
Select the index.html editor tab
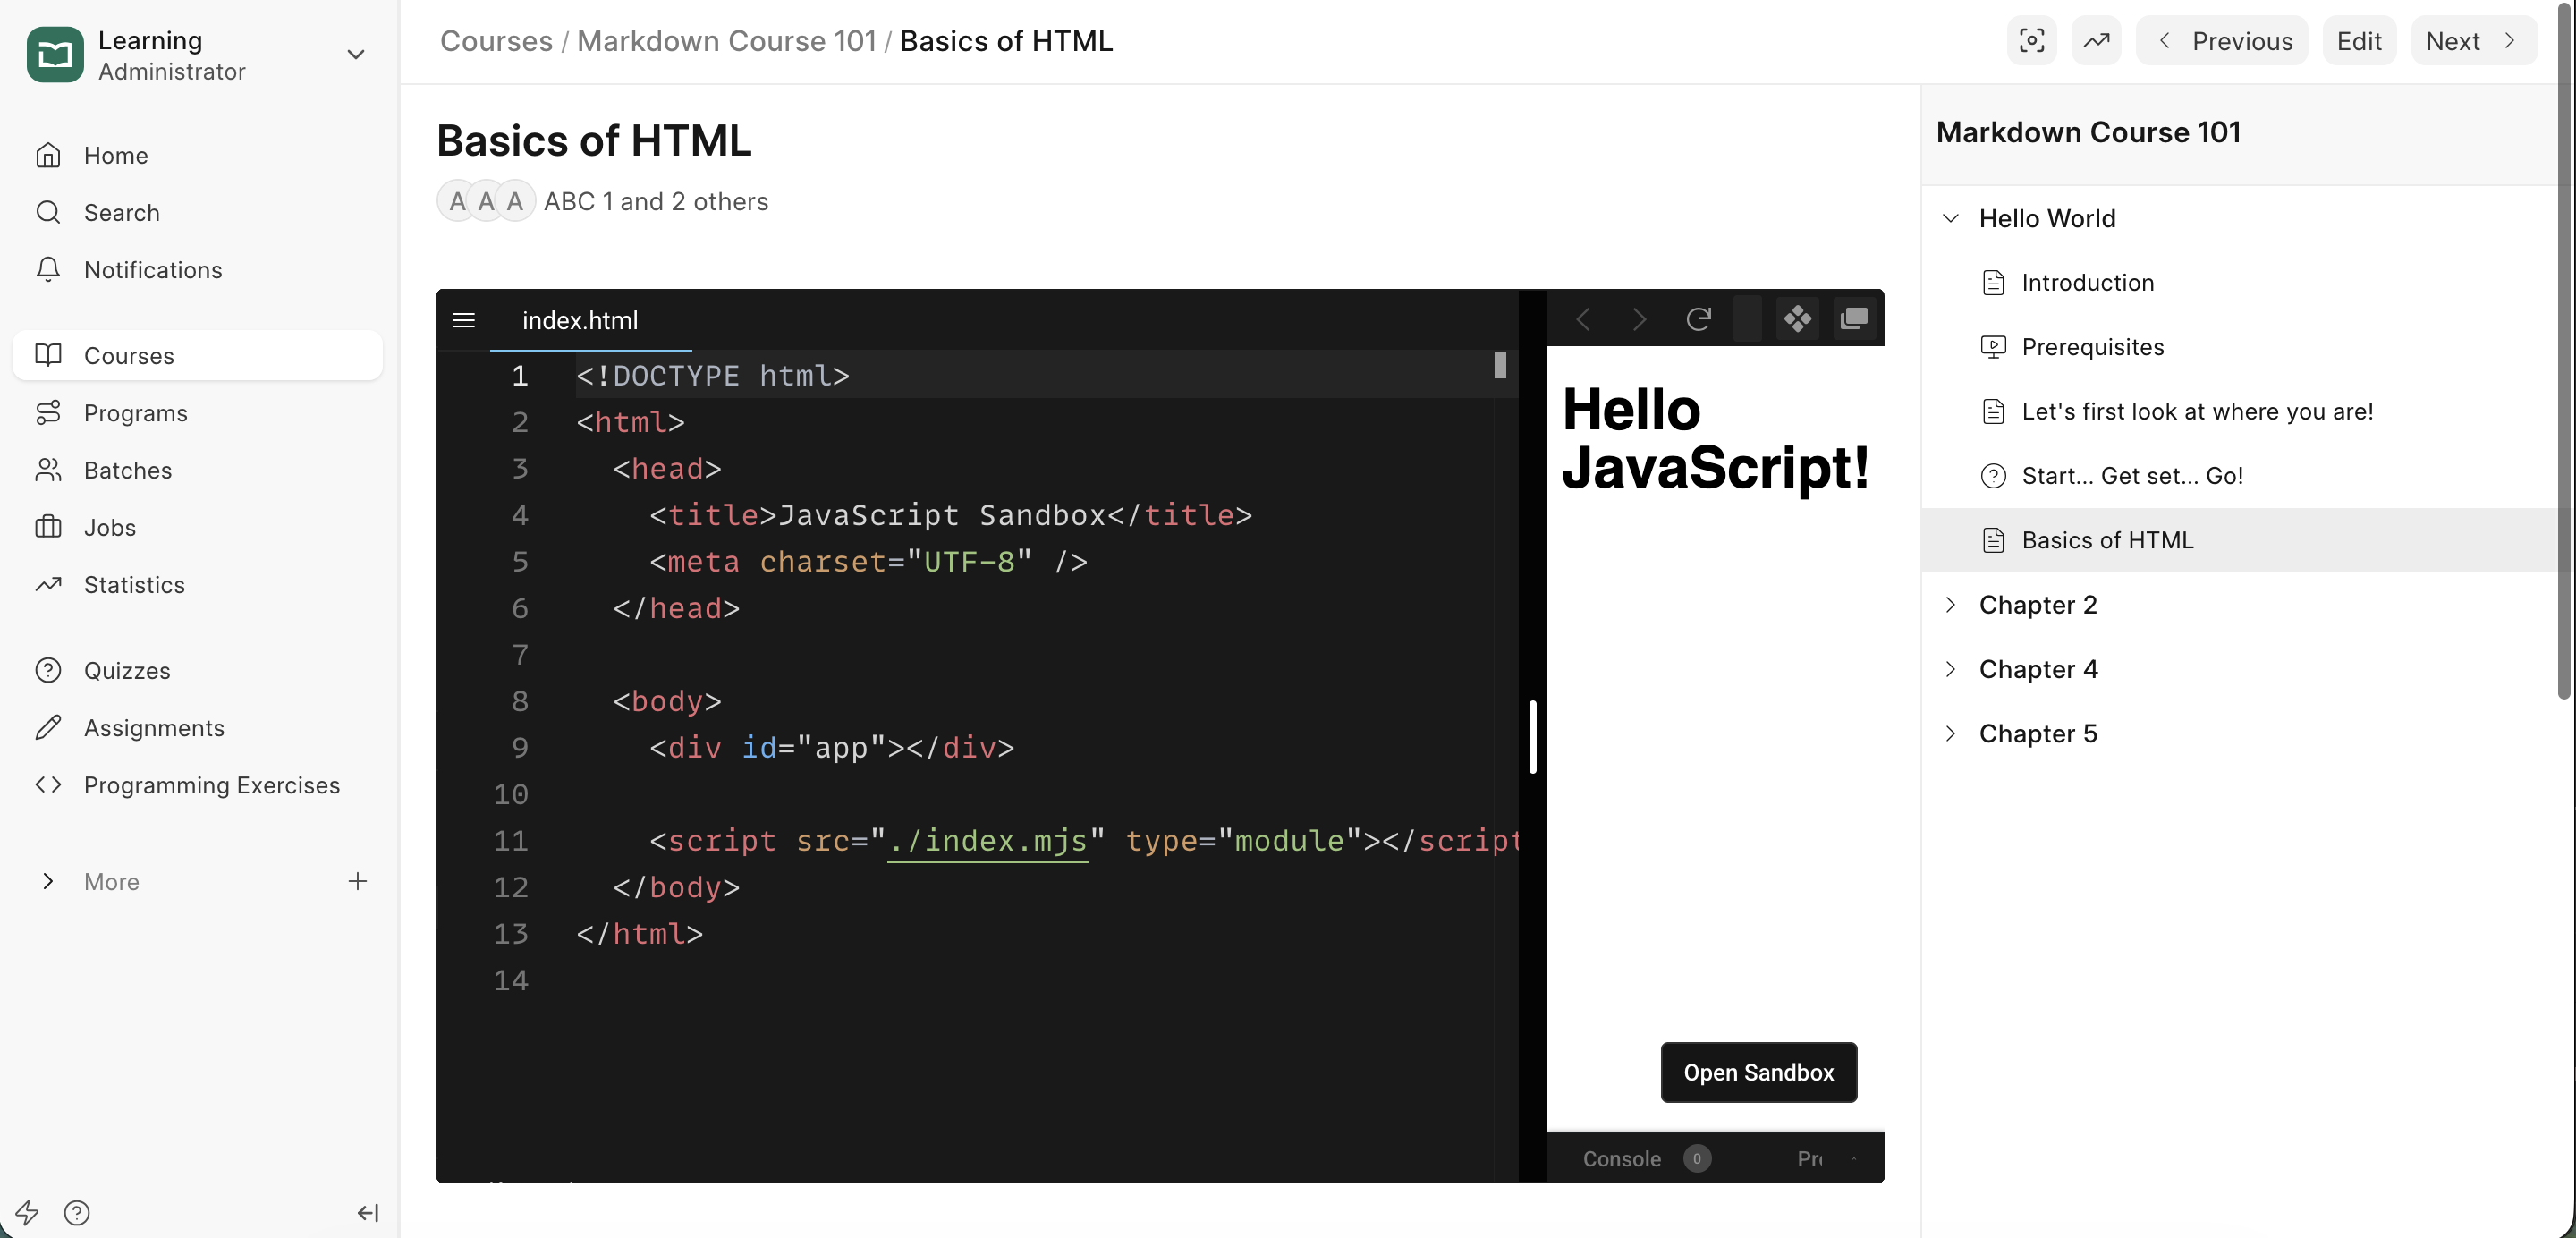pos(580,320)
